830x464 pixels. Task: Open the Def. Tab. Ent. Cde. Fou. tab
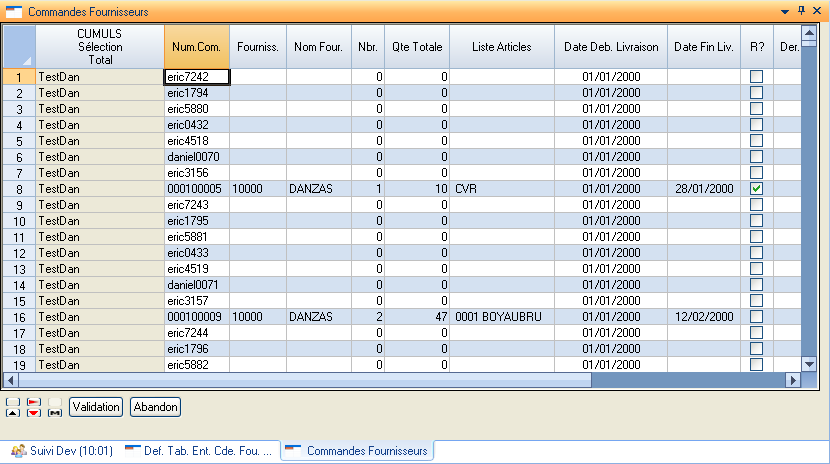[x=199, y=451]
